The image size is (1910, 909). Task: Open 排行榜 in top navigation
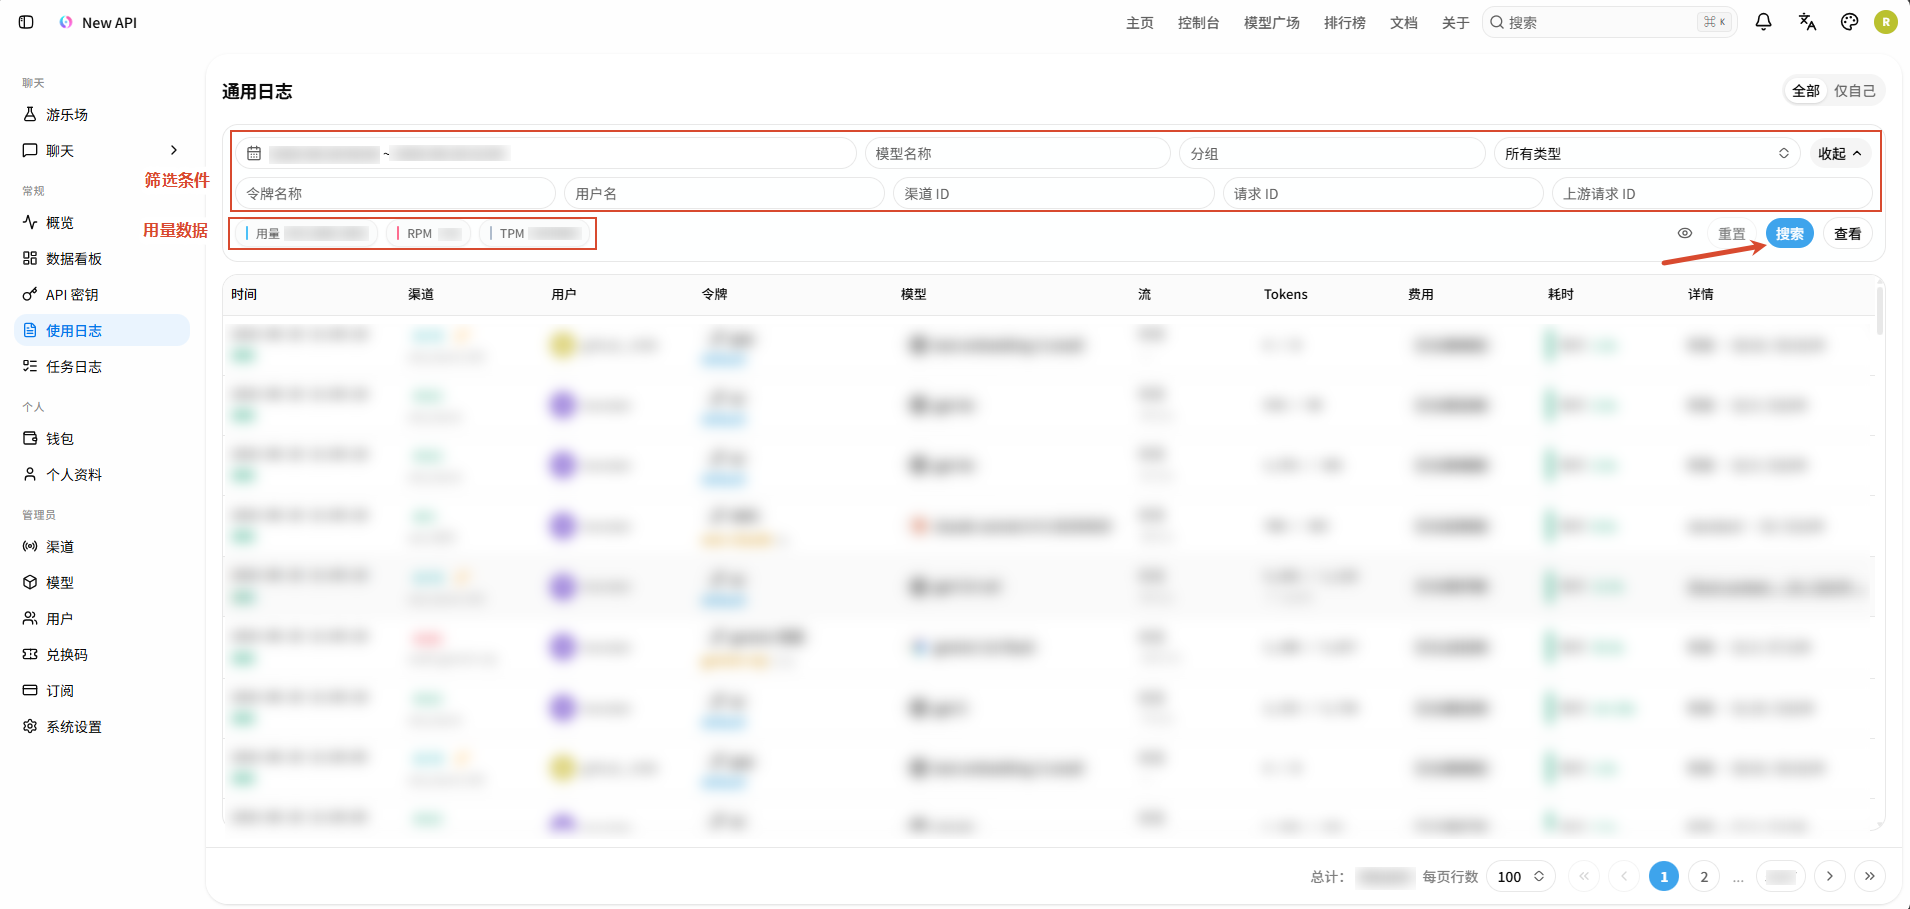point(1345,23)
